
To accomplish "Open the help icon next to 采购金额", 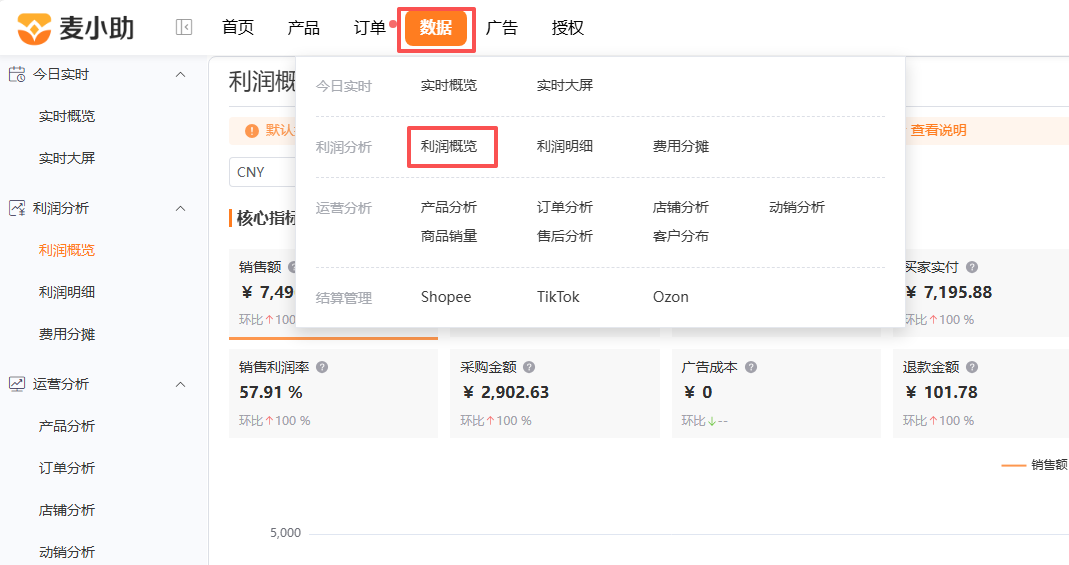I will 529,367.
